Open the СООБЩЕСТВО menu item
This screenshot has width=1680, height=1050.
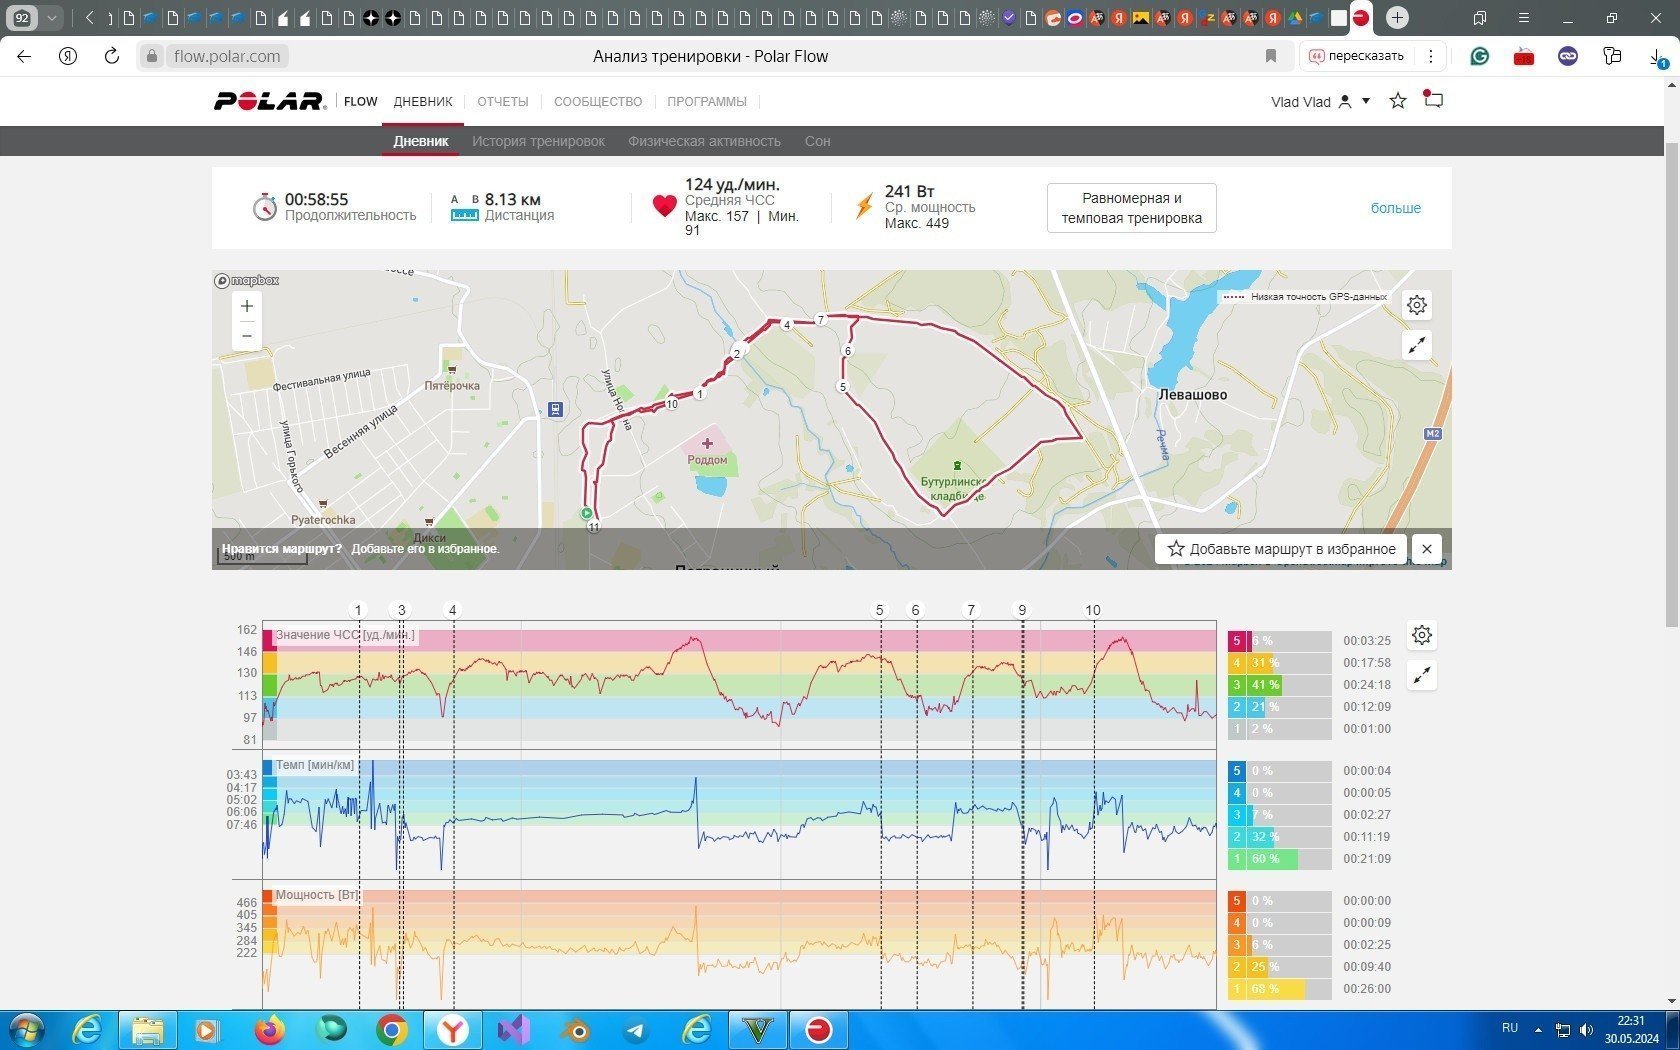(x=598, y=102)
